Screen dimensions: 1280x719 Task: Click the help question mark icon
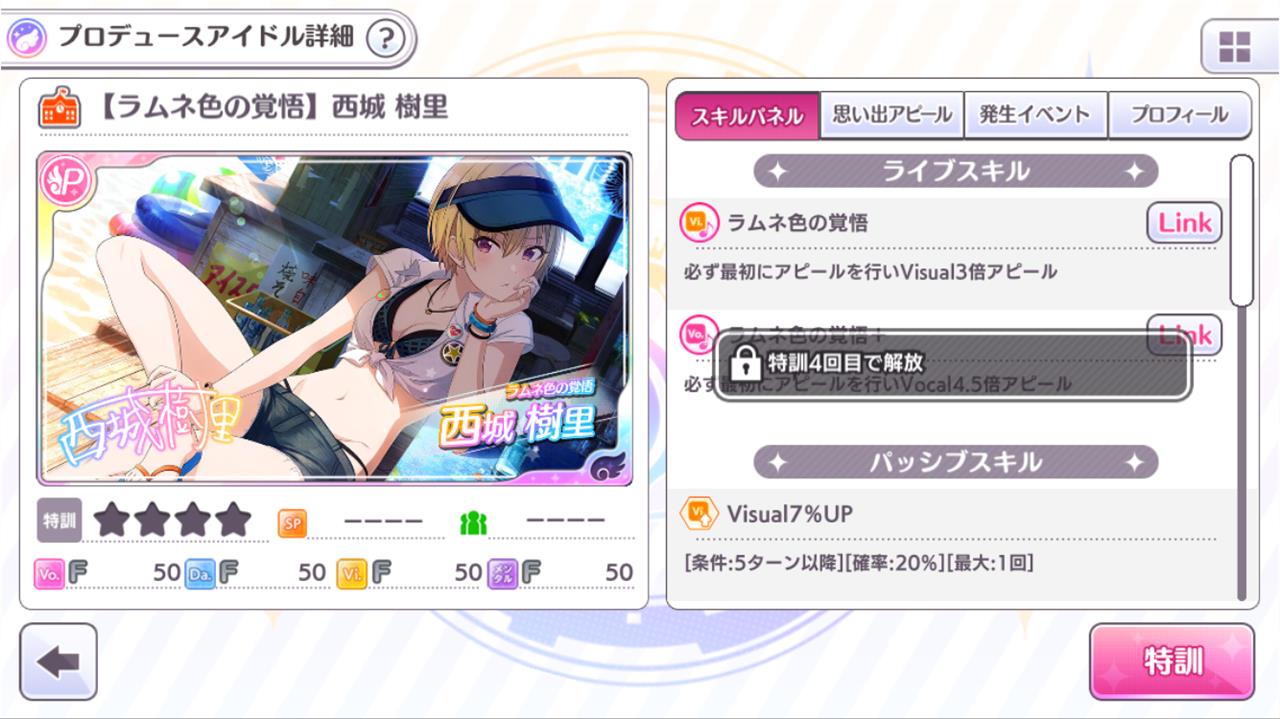tap(386, 38)
